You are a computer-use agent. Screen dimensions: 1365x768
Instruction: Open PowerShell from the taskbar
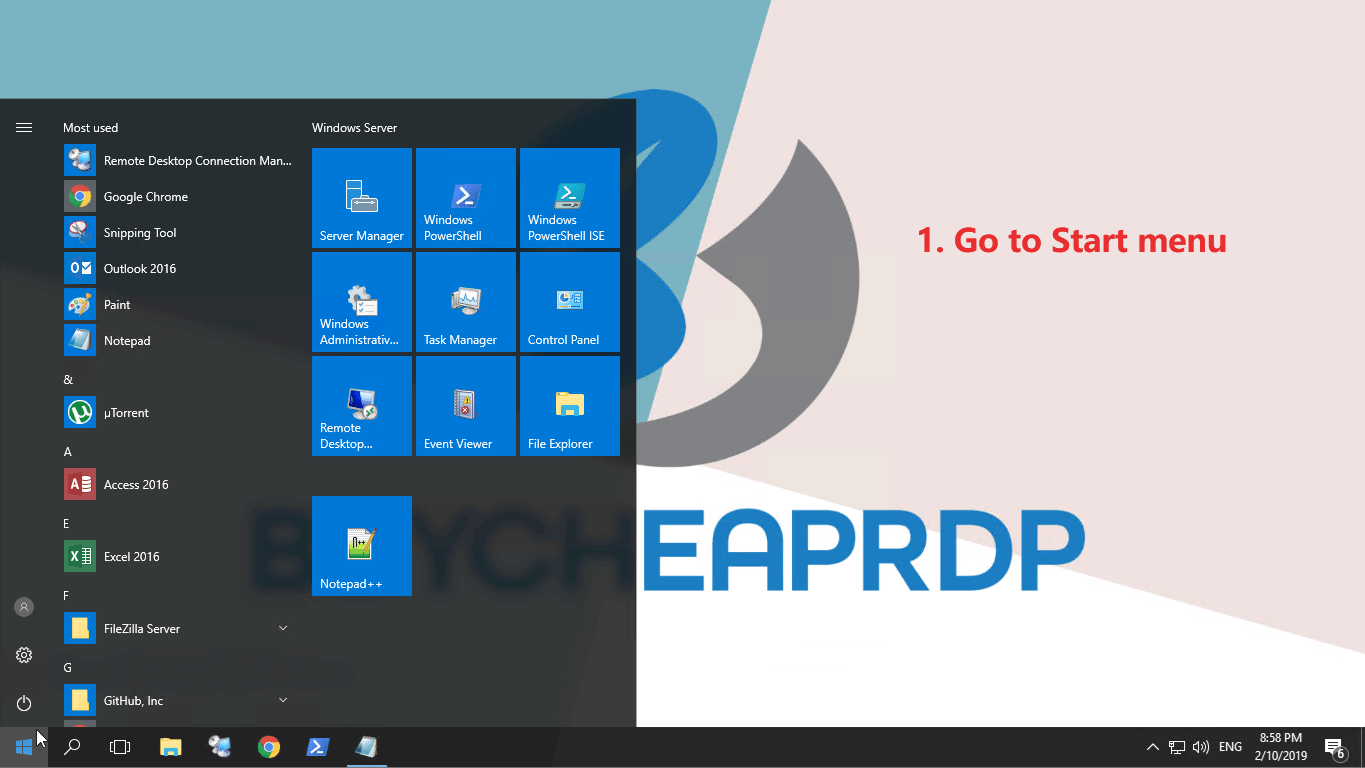(317, 747)
